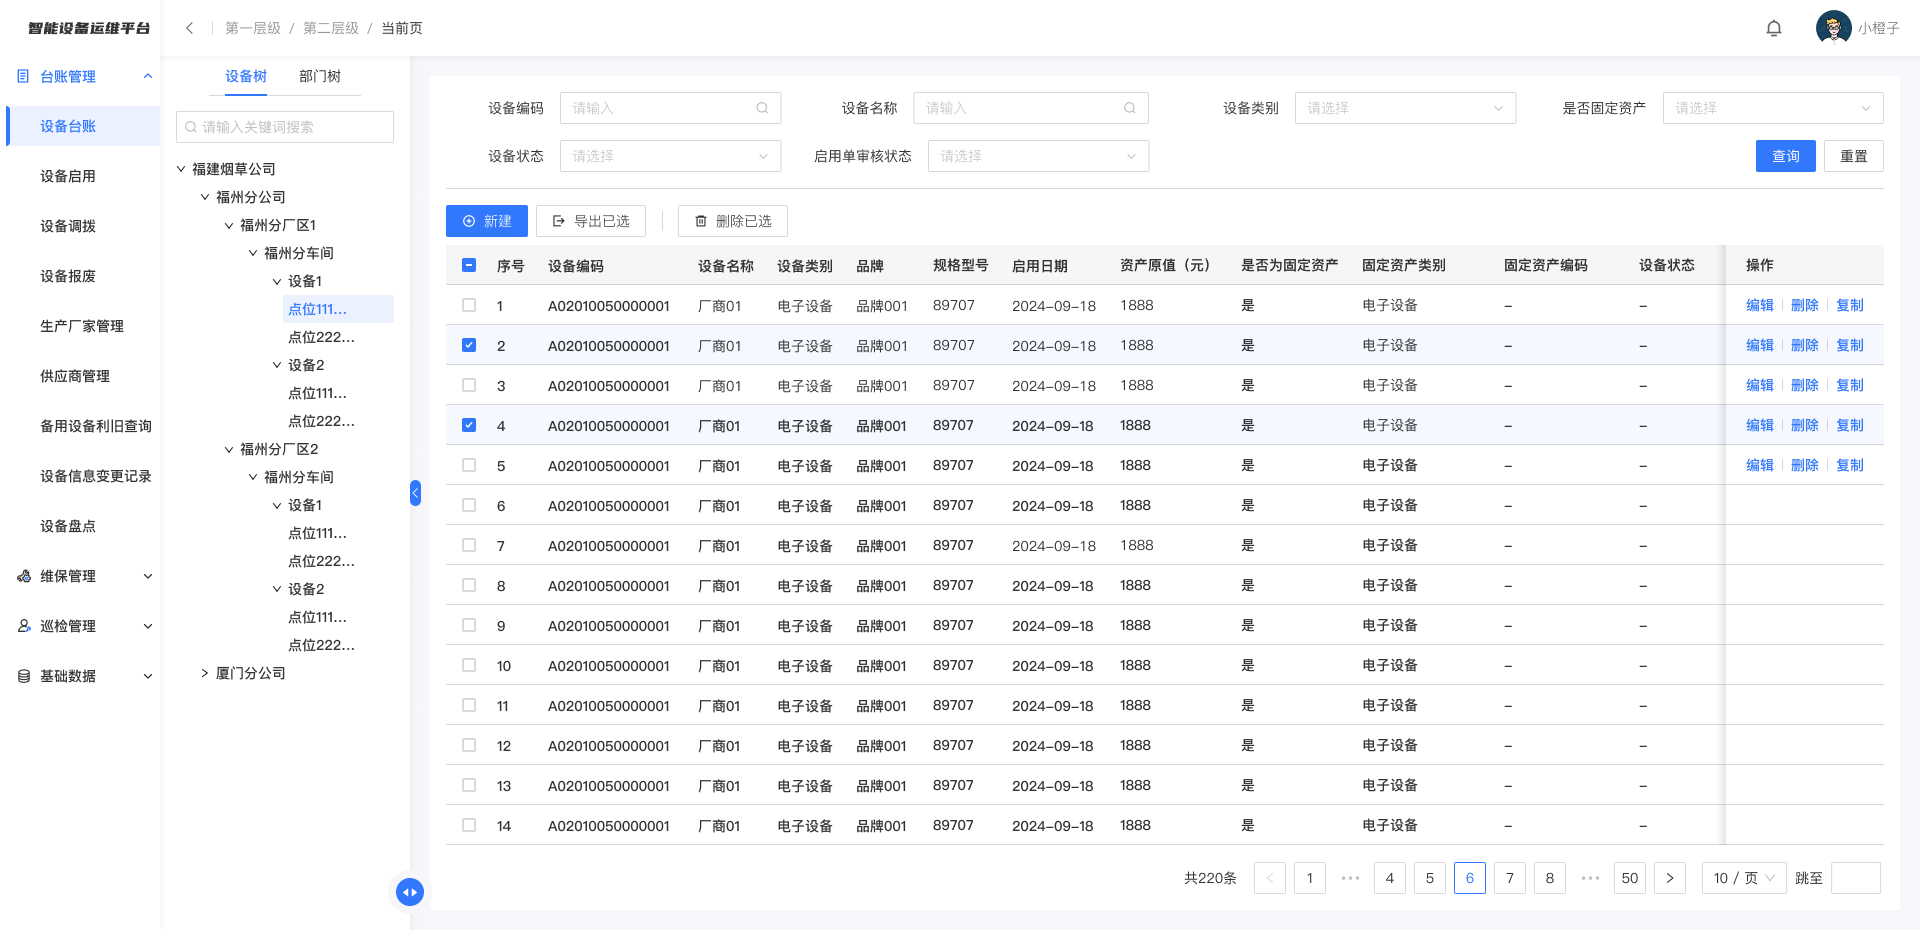Viewport: 1920px width, 930px height.
Task: Click search icon in 设备名称 field
Action: point(1130,108)
